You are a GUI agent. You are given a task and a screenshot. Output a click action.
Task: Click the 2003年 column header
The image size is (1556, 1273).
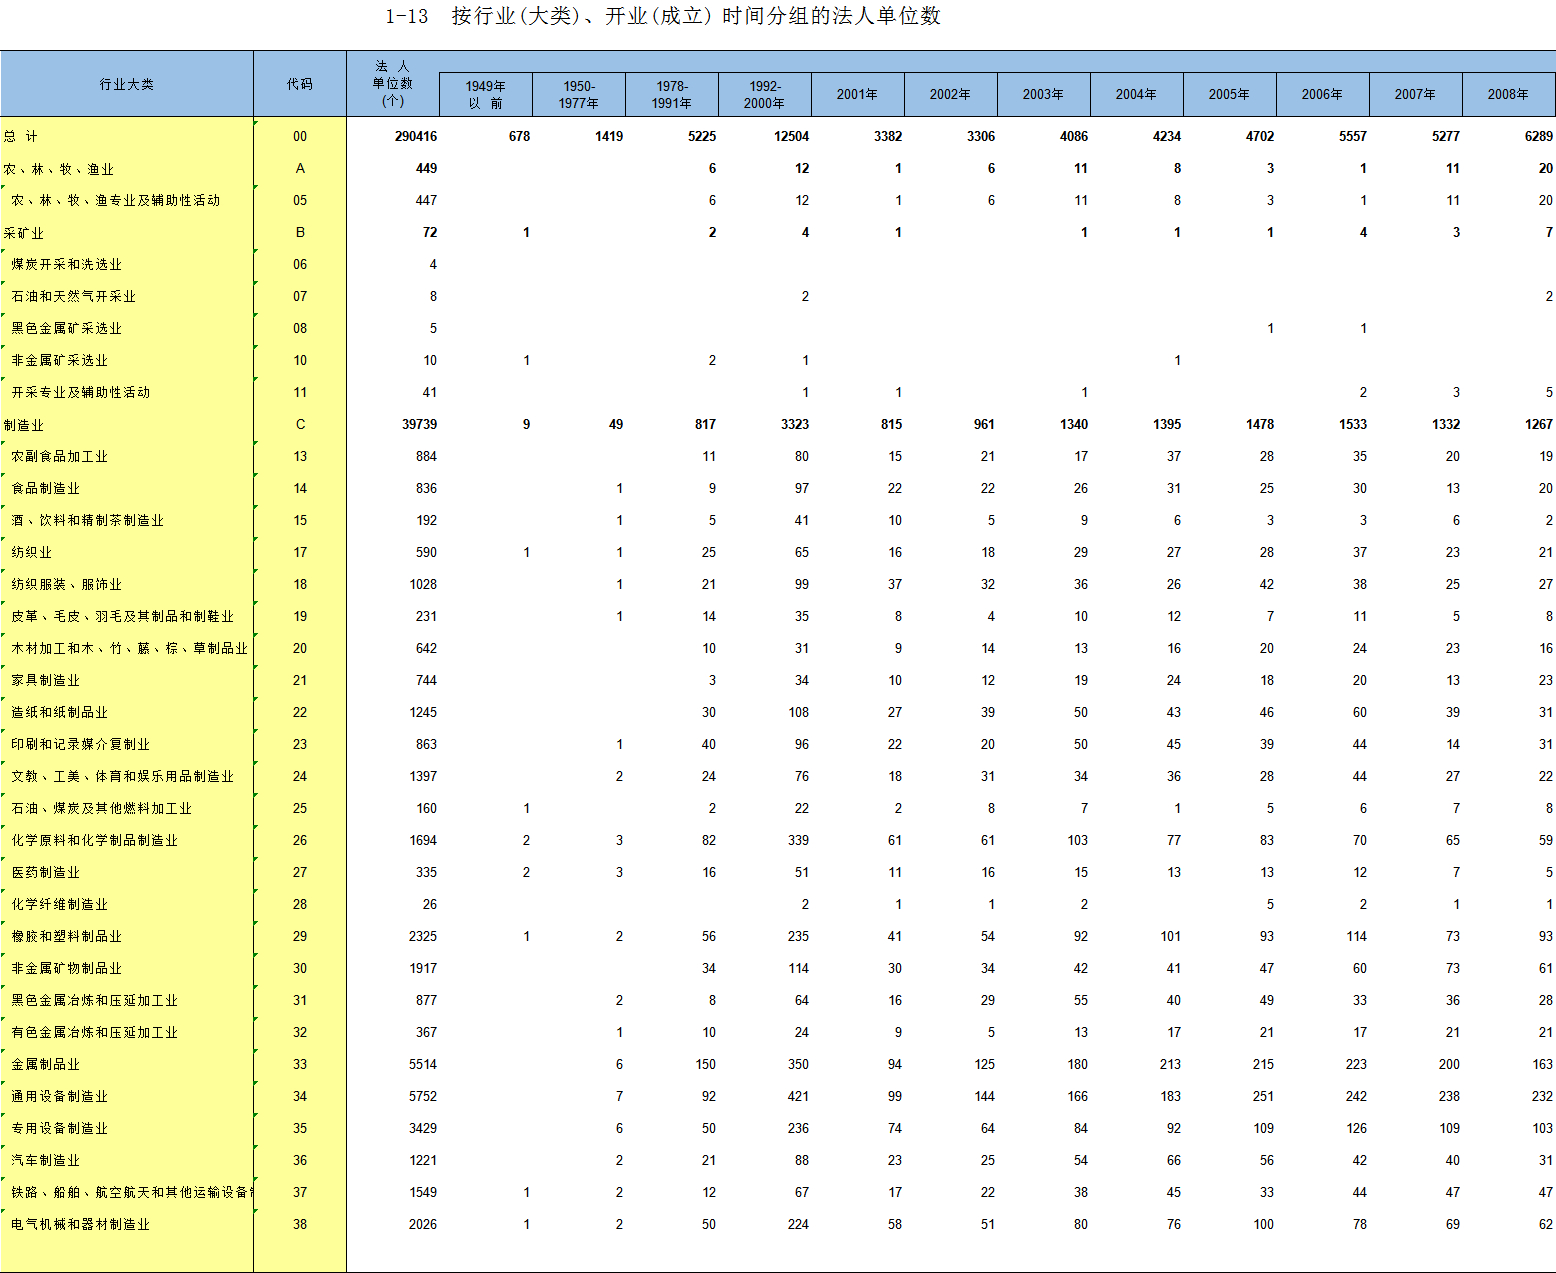coord(1044,95)
